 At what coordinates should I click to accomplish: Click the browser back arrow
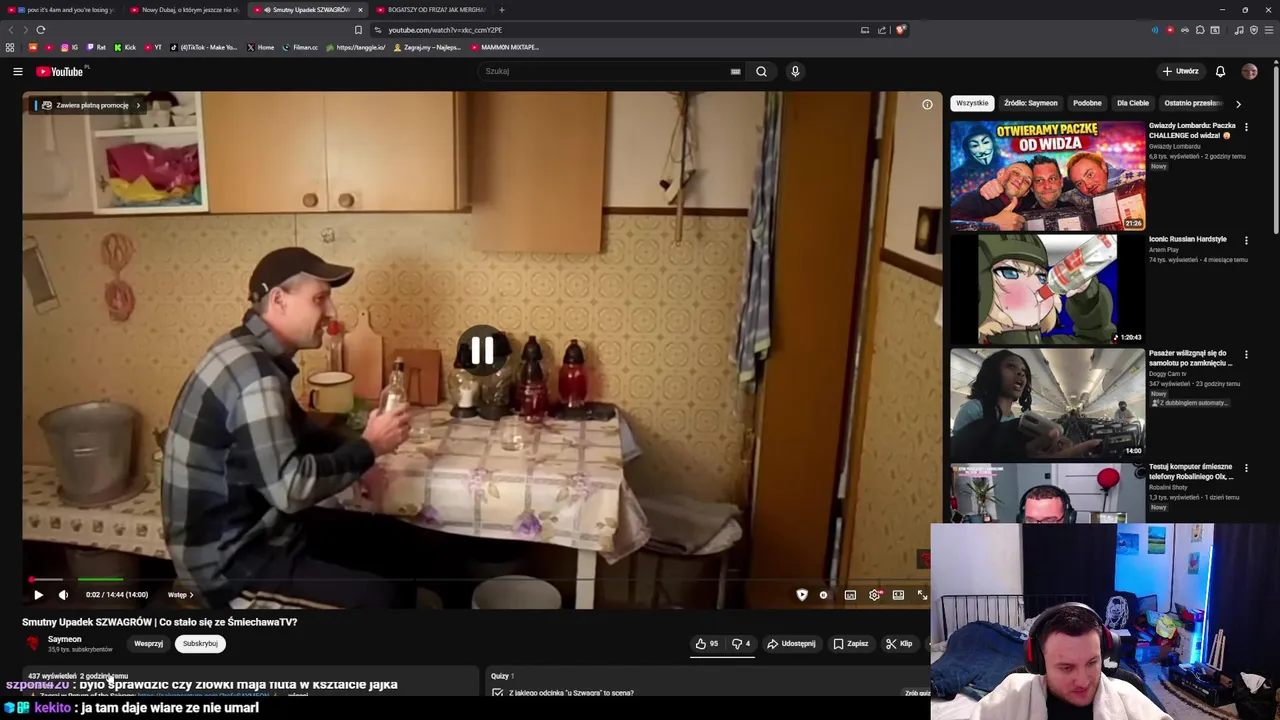(x=11, y=30)
